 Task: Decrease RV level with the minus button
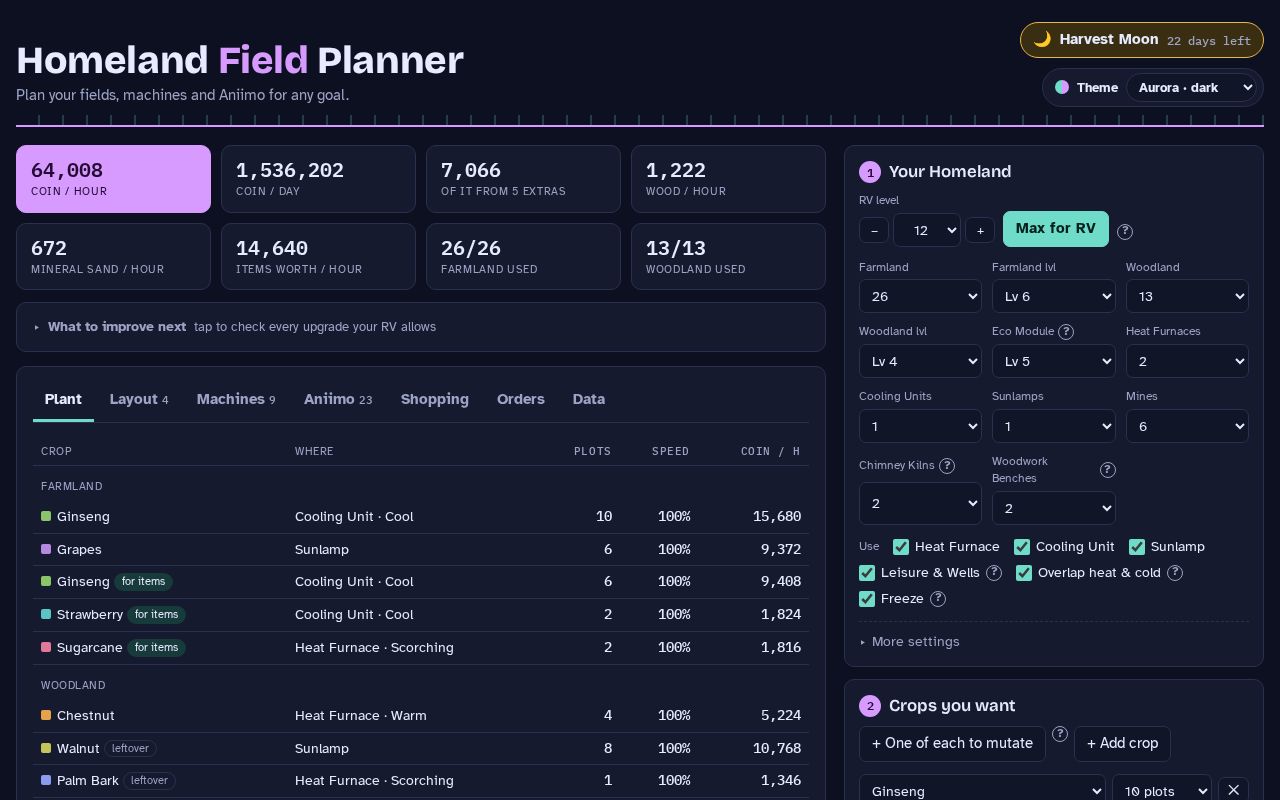pos(874,231)
